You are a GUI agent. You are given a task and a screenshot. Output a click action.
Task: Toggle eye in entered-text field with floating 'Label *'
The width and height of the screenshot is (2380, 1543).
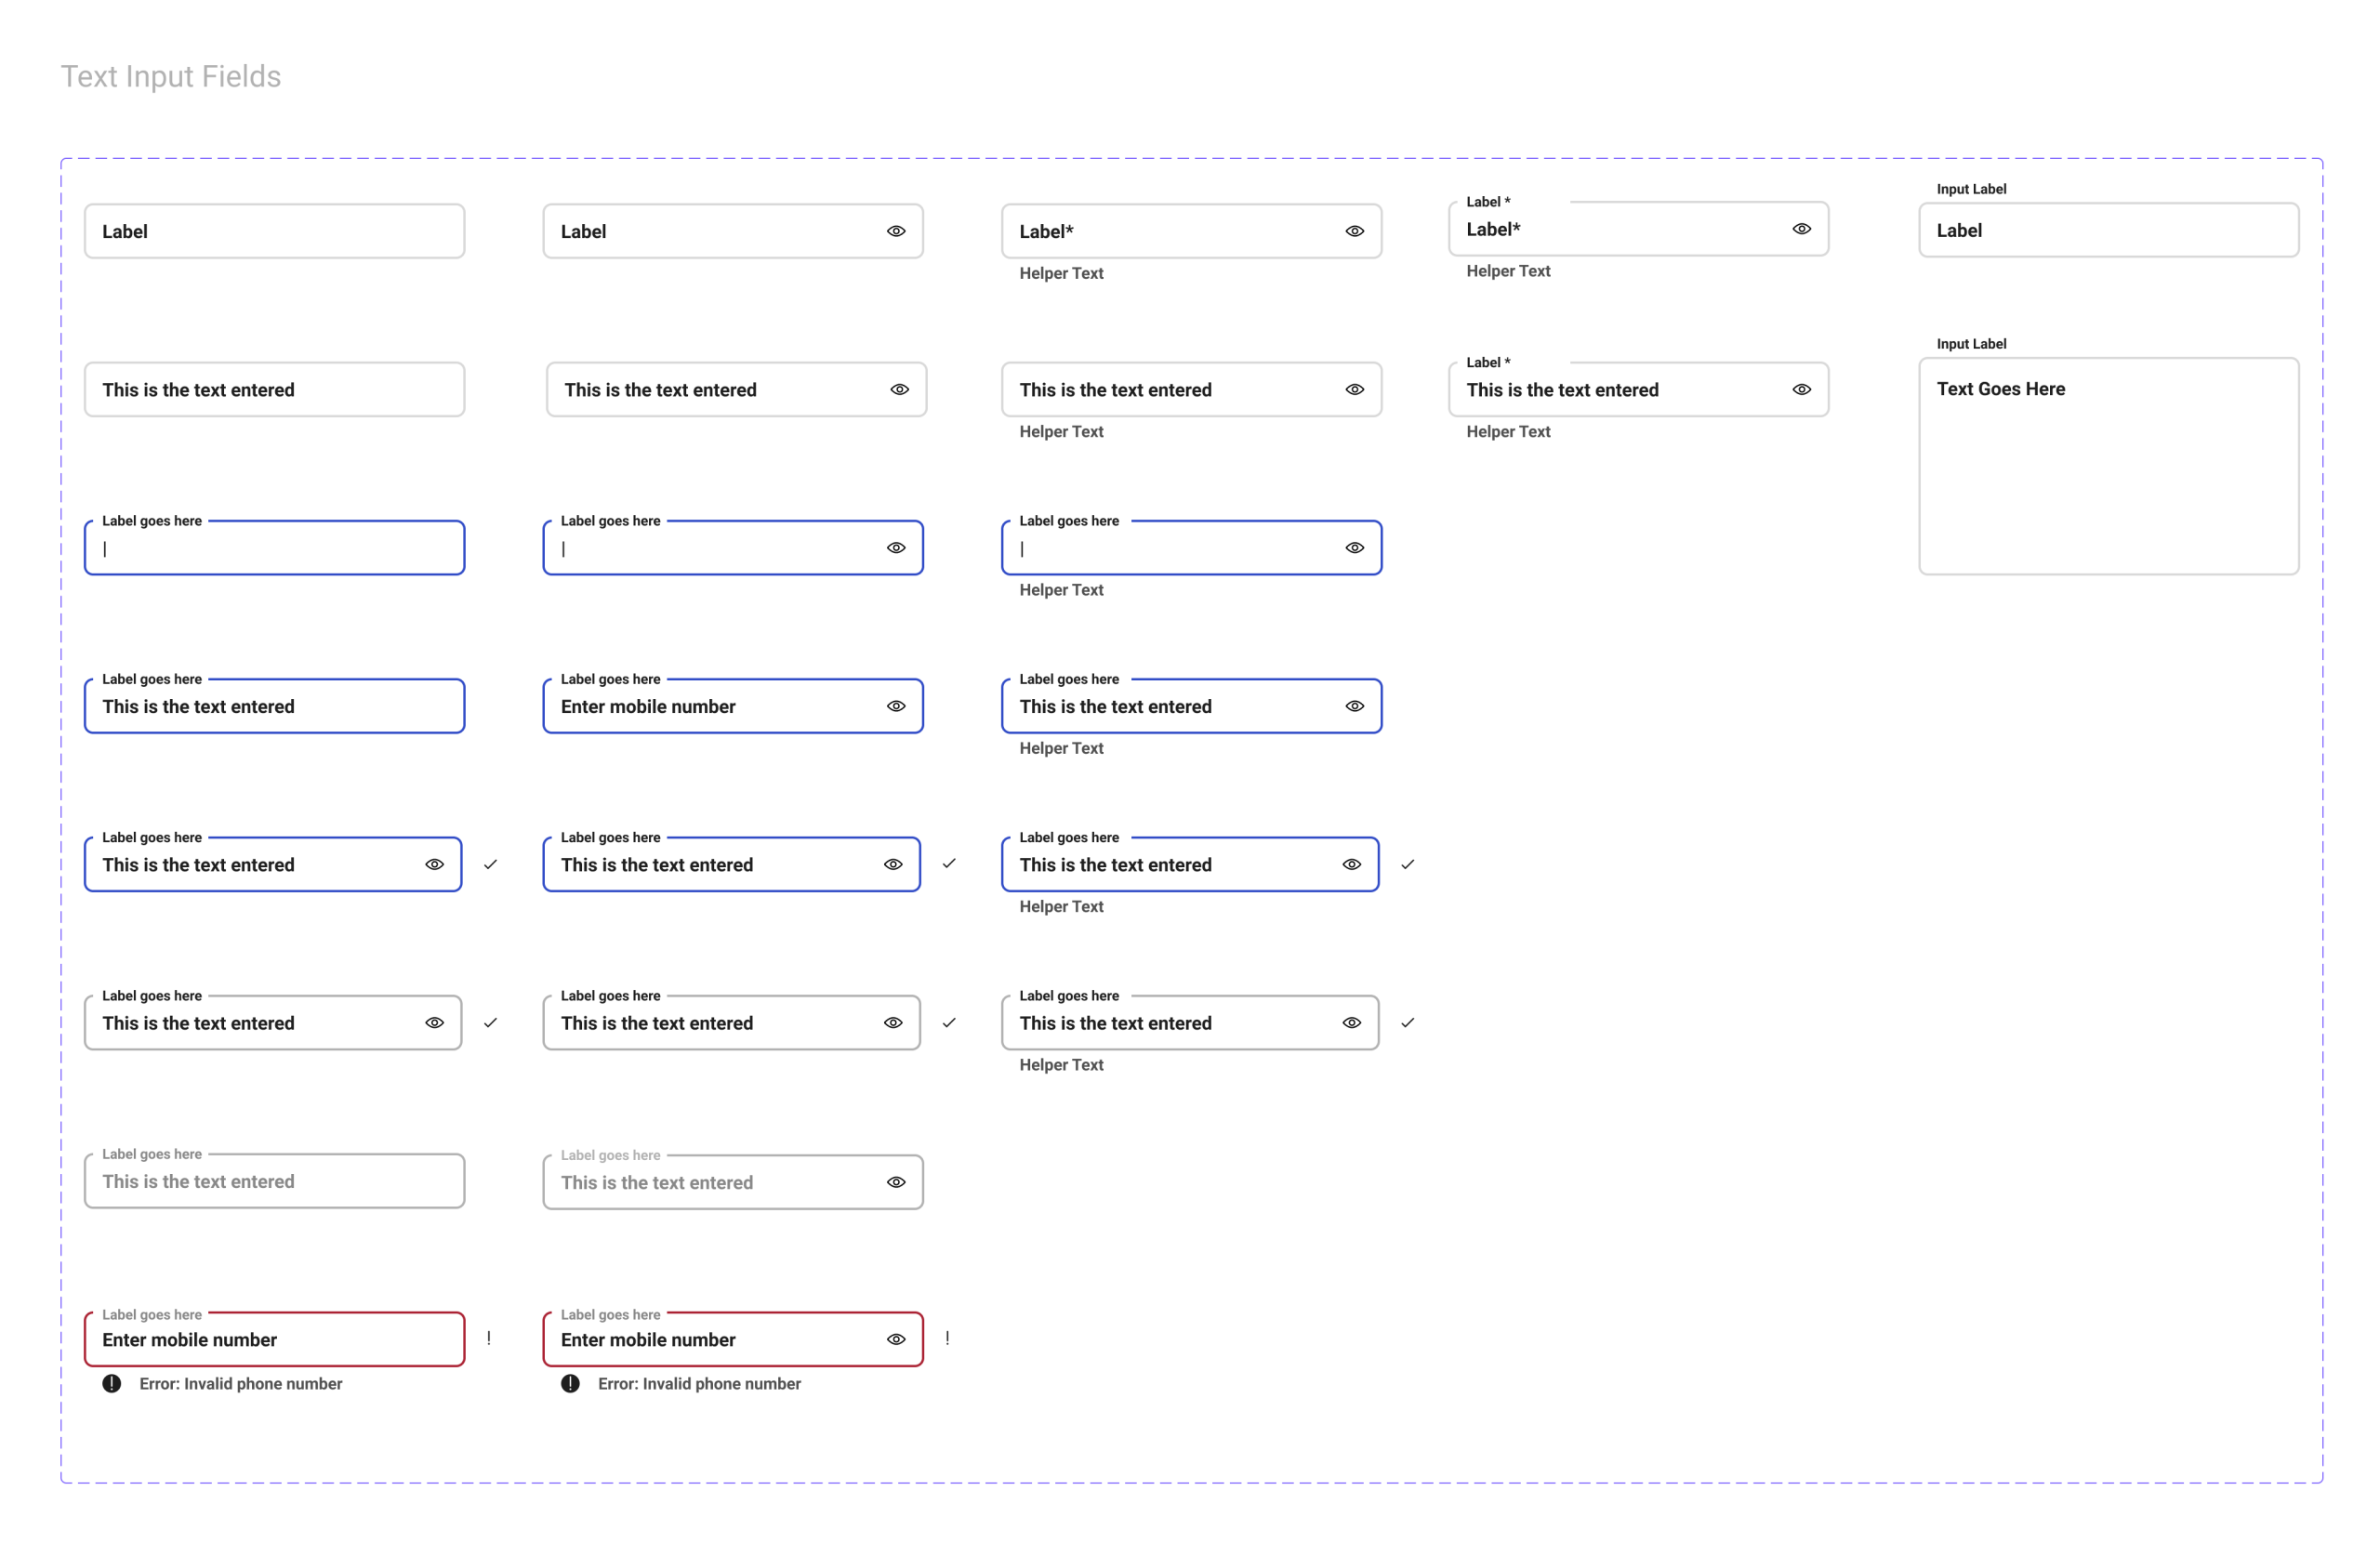pyautogui.click(x=1801, y=390)
